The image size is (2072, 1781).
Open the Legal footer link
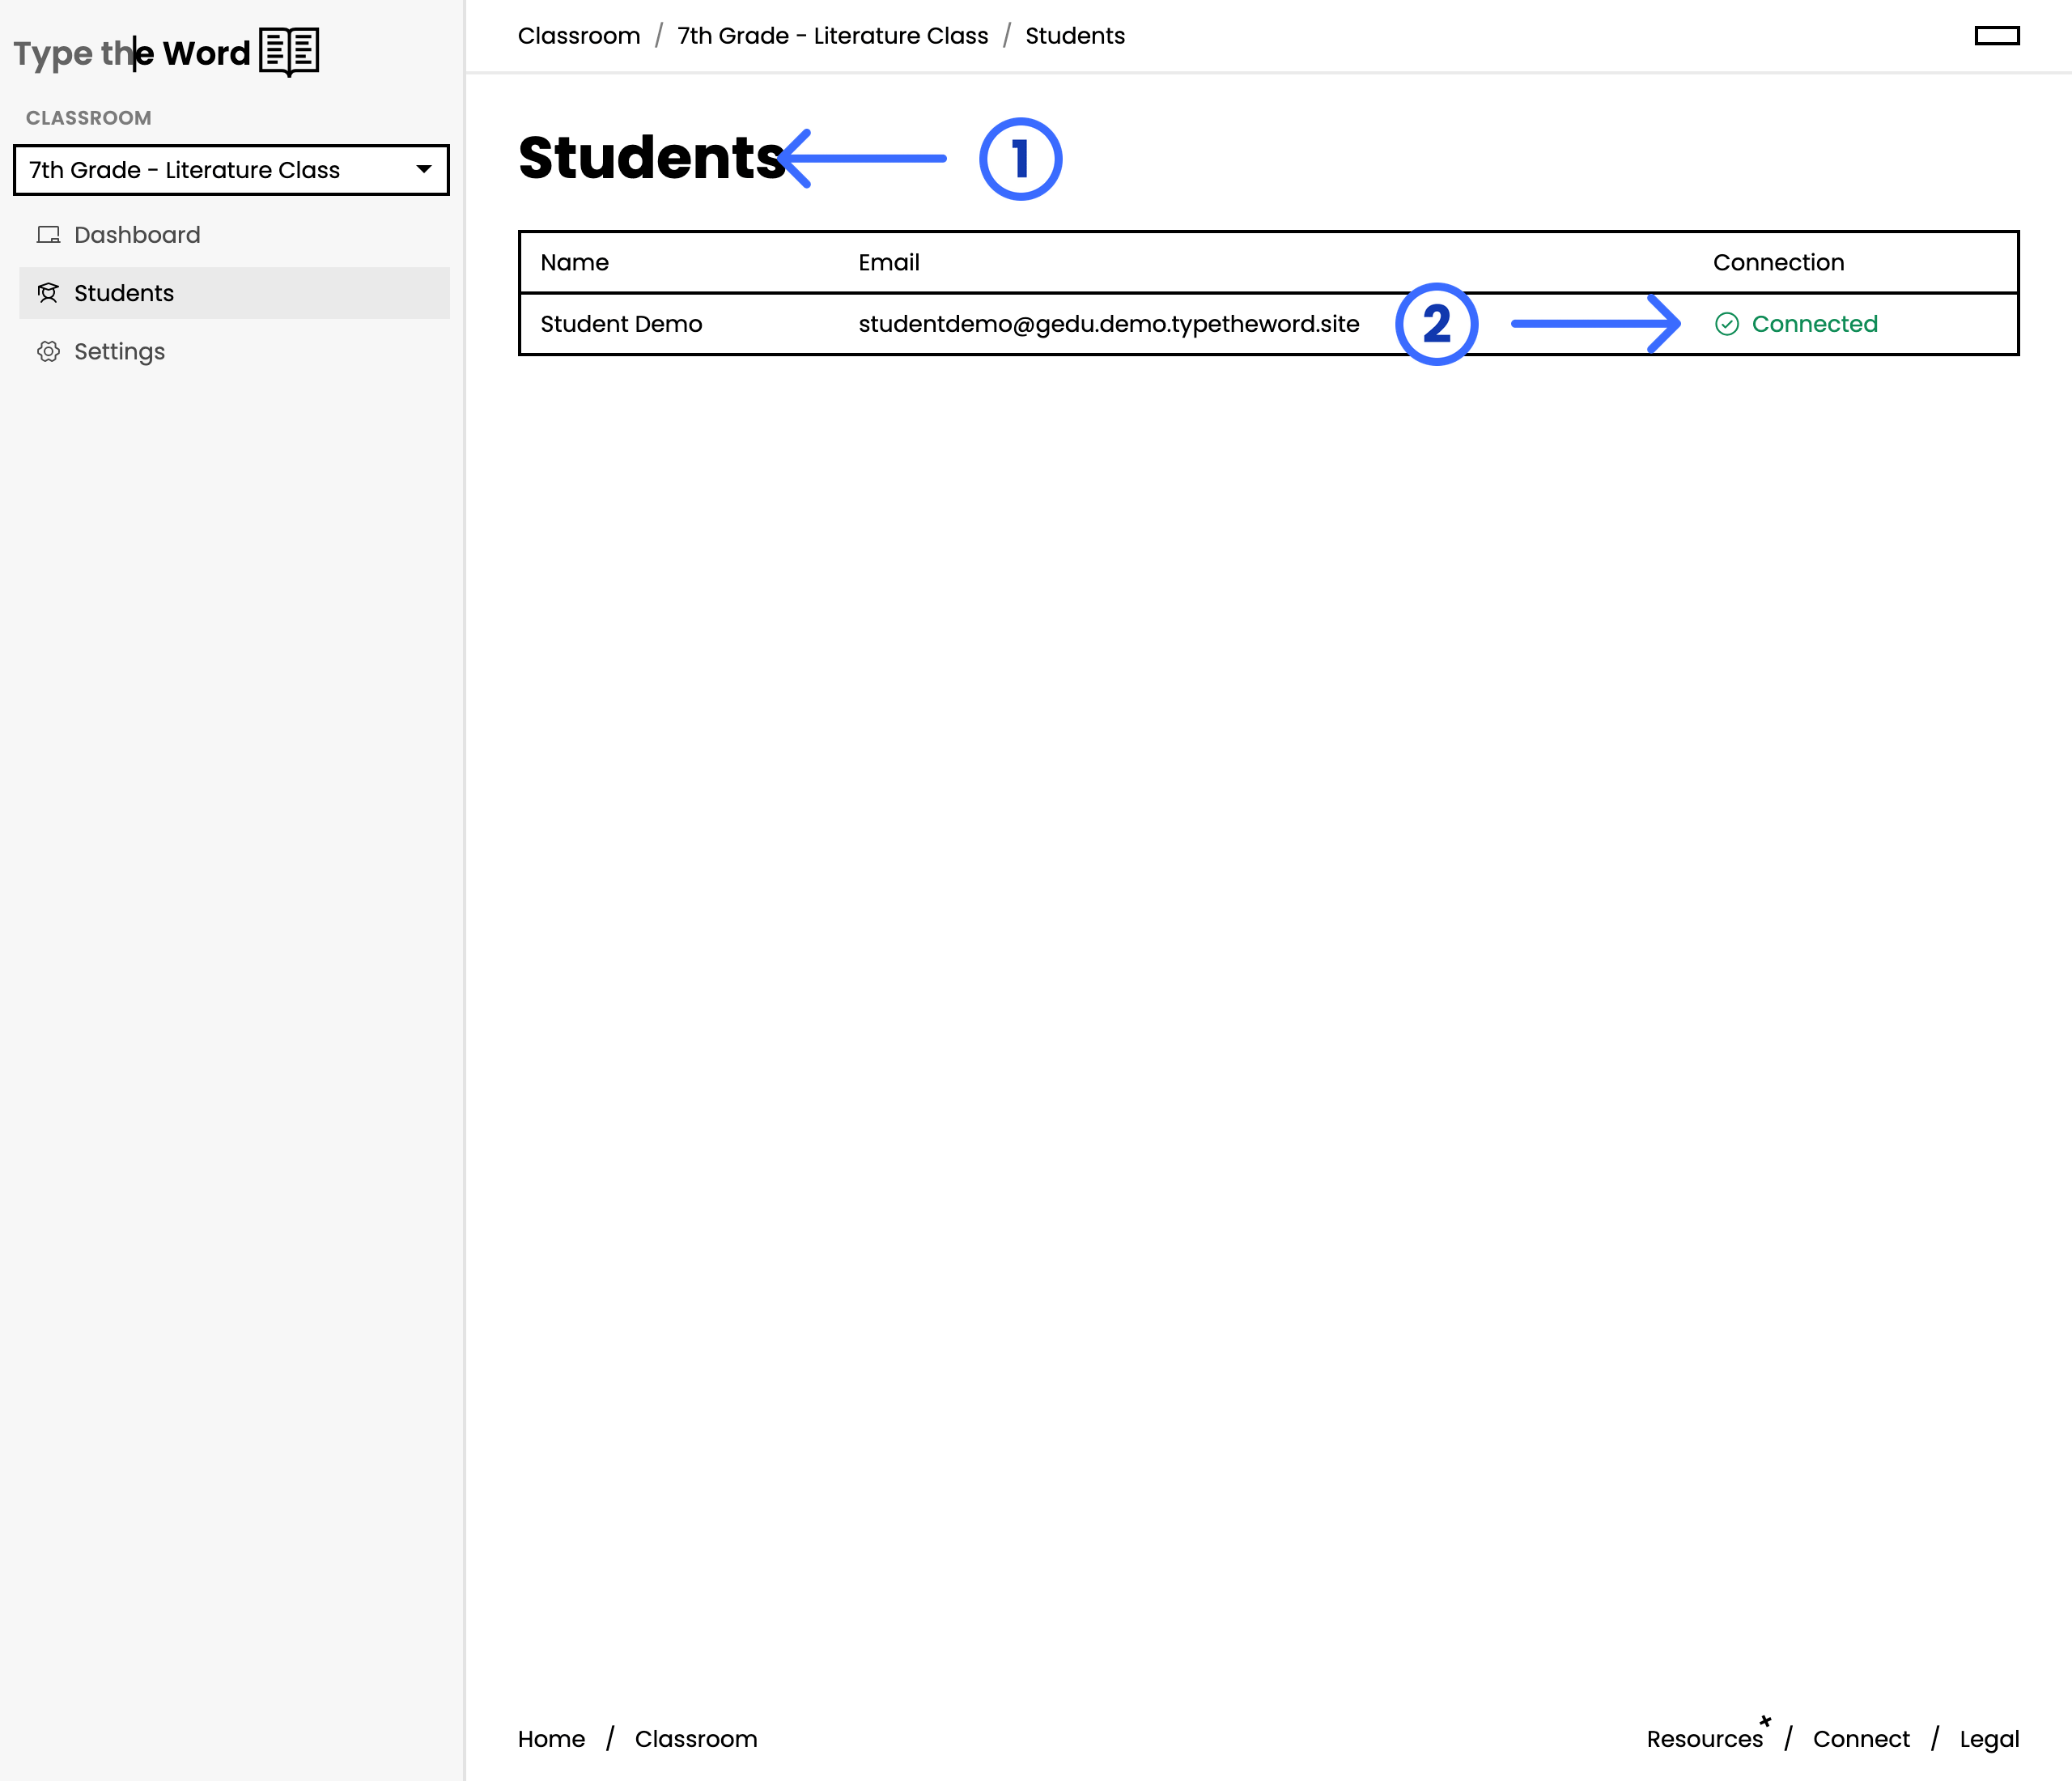tap(1989, 1740)
